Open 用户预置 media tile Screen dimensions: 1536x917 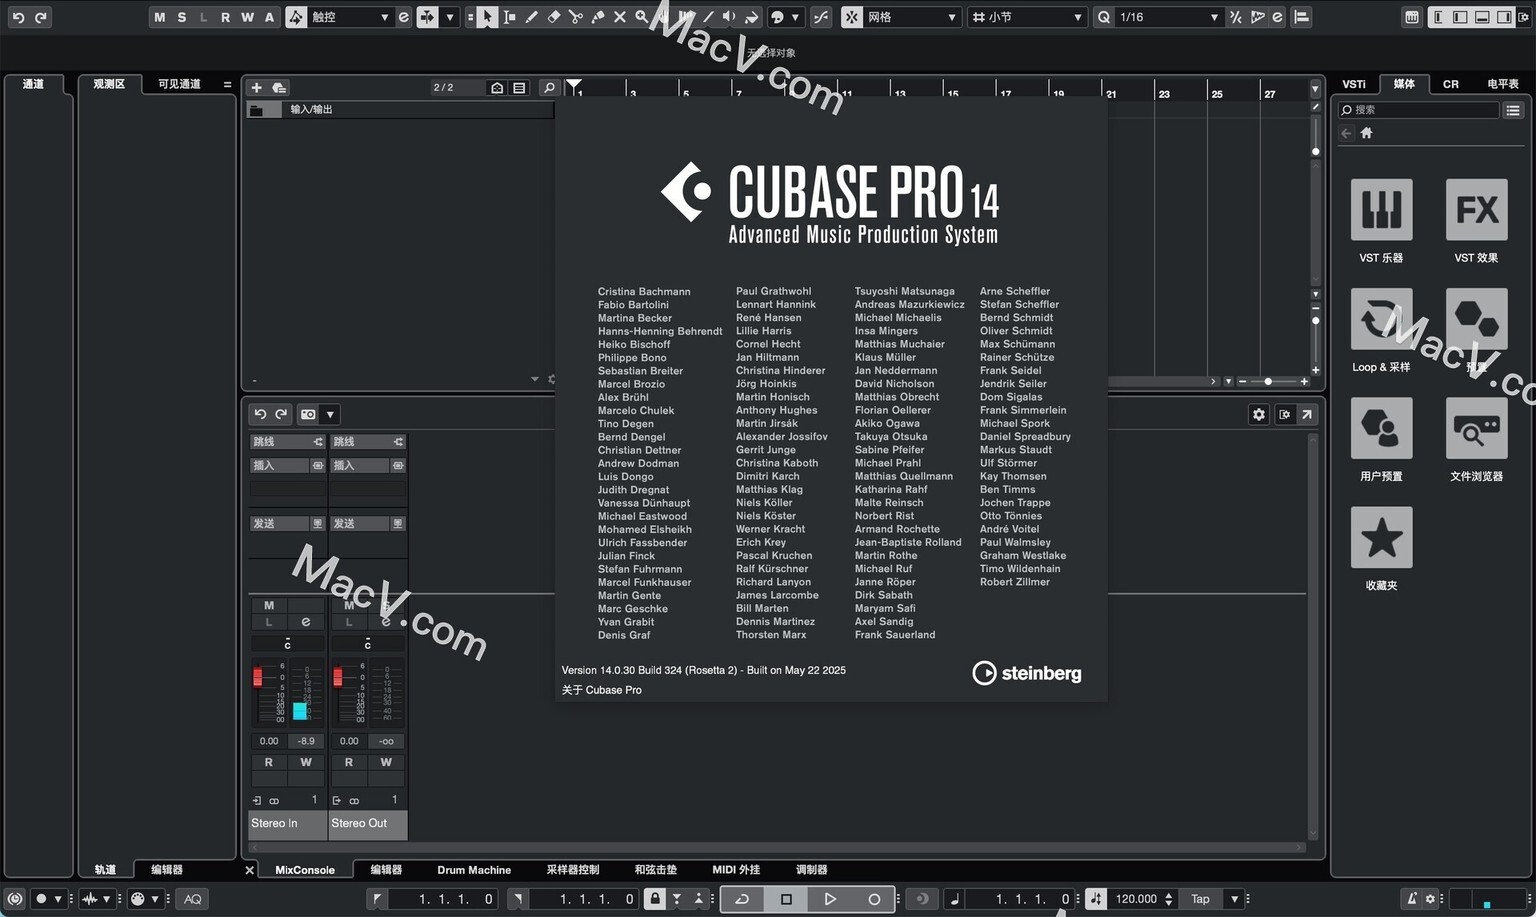1381,428
